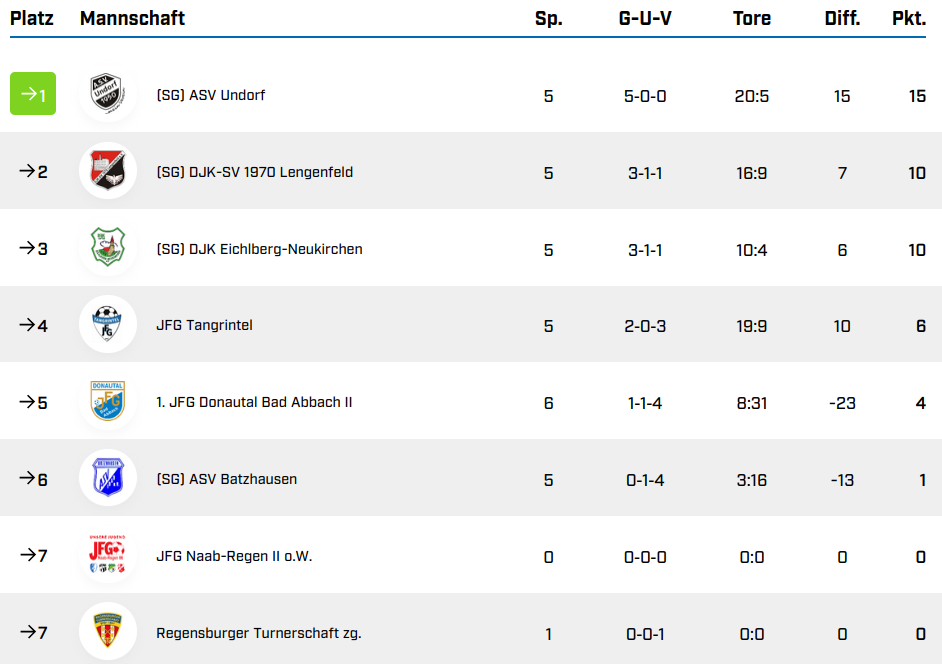Open the (SG) ASV Undorf team page
This screenshot has width=942, height=664.
(x=211, y=96)
